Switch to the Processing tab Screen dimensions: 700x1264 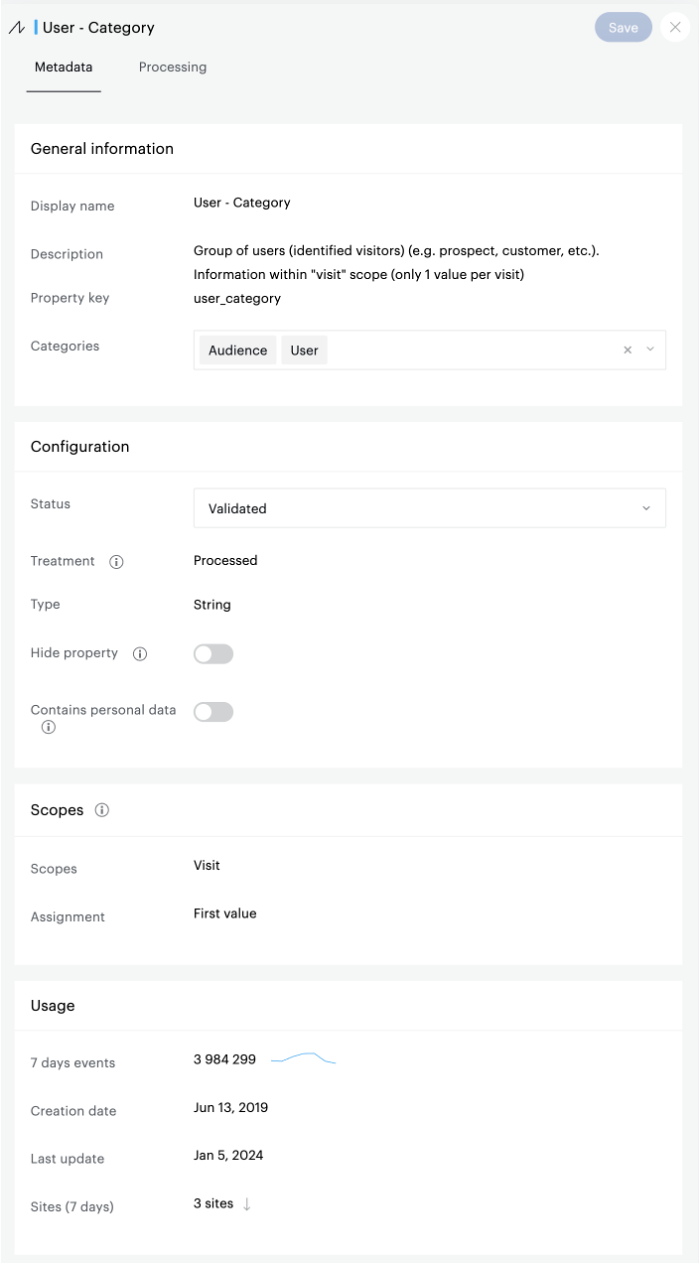pyautogui.click(x=173, y=67)
